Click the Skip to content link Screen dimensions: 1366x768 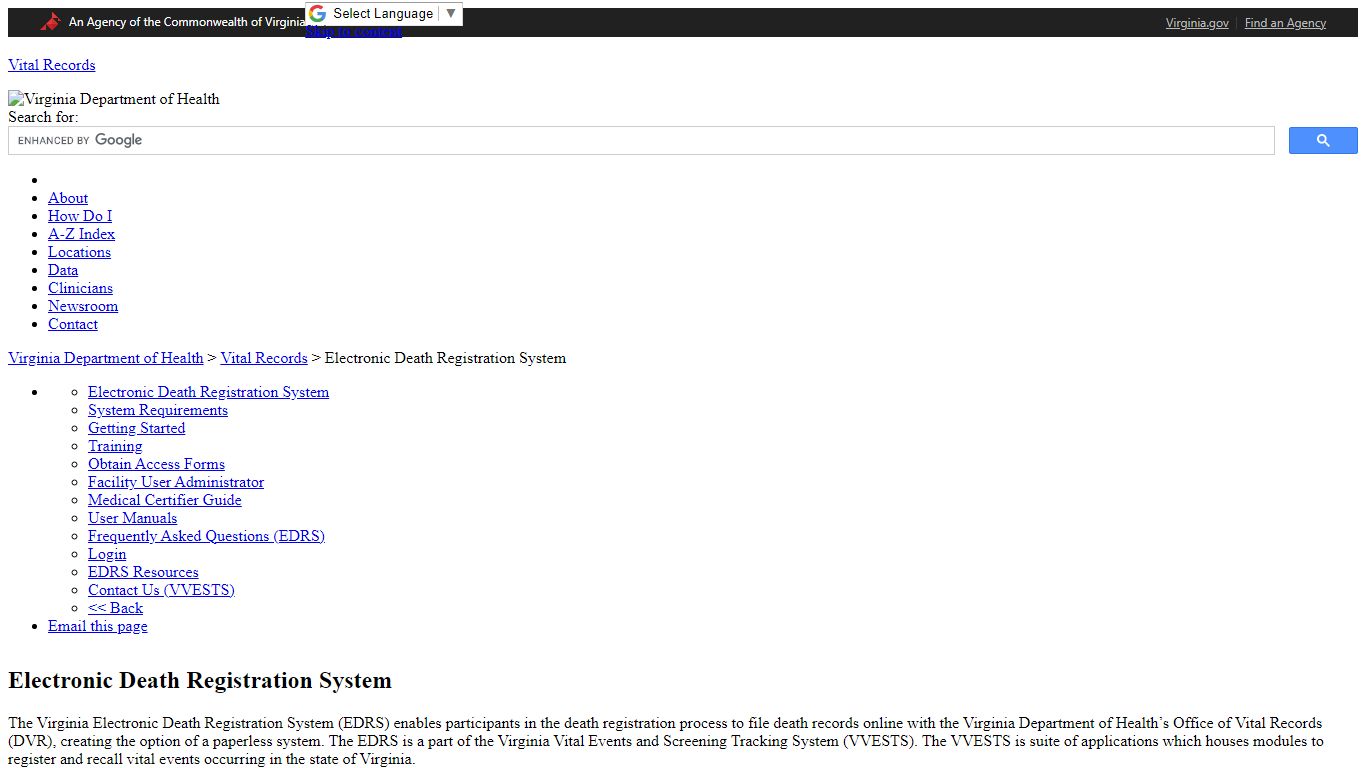[x=353, y=32]
